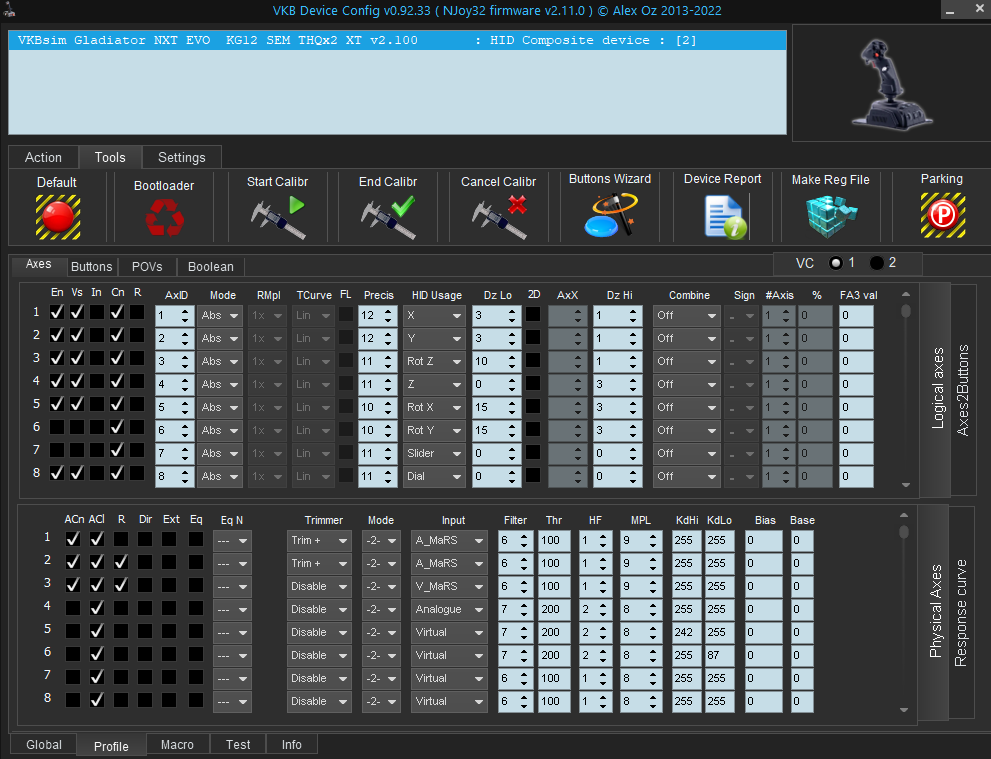
Task: Click Dz Lo stepper for logical axis 3
Action: pyautogui.click(x=512, y=361)
